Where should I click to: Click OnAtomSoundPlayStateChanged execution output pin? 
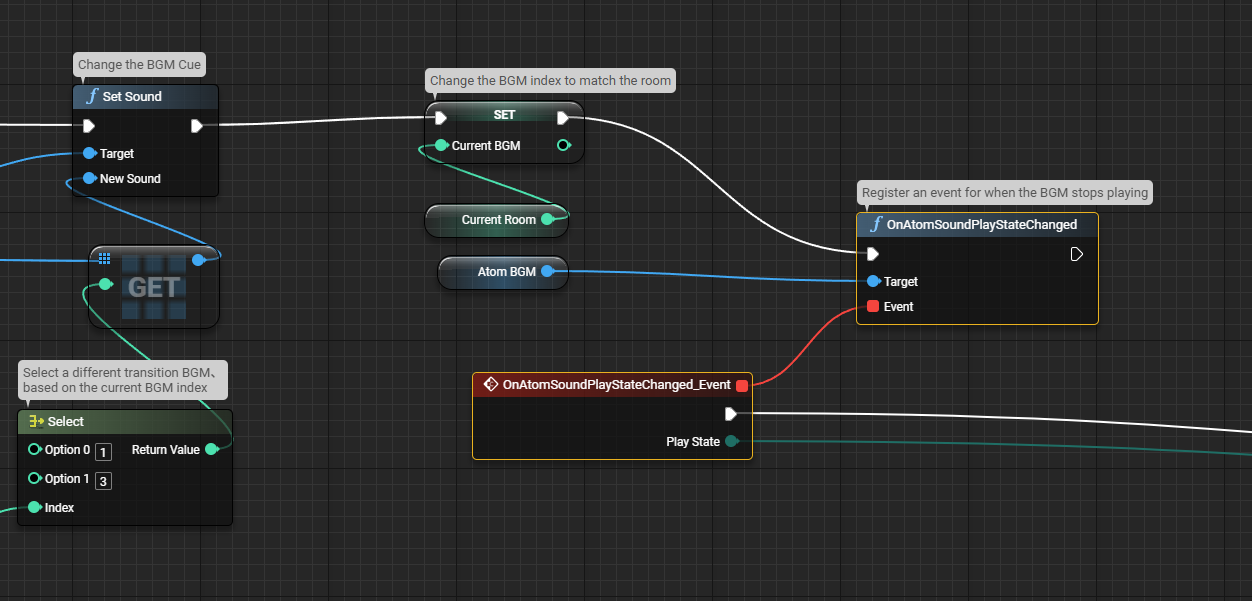(1076, 254)
